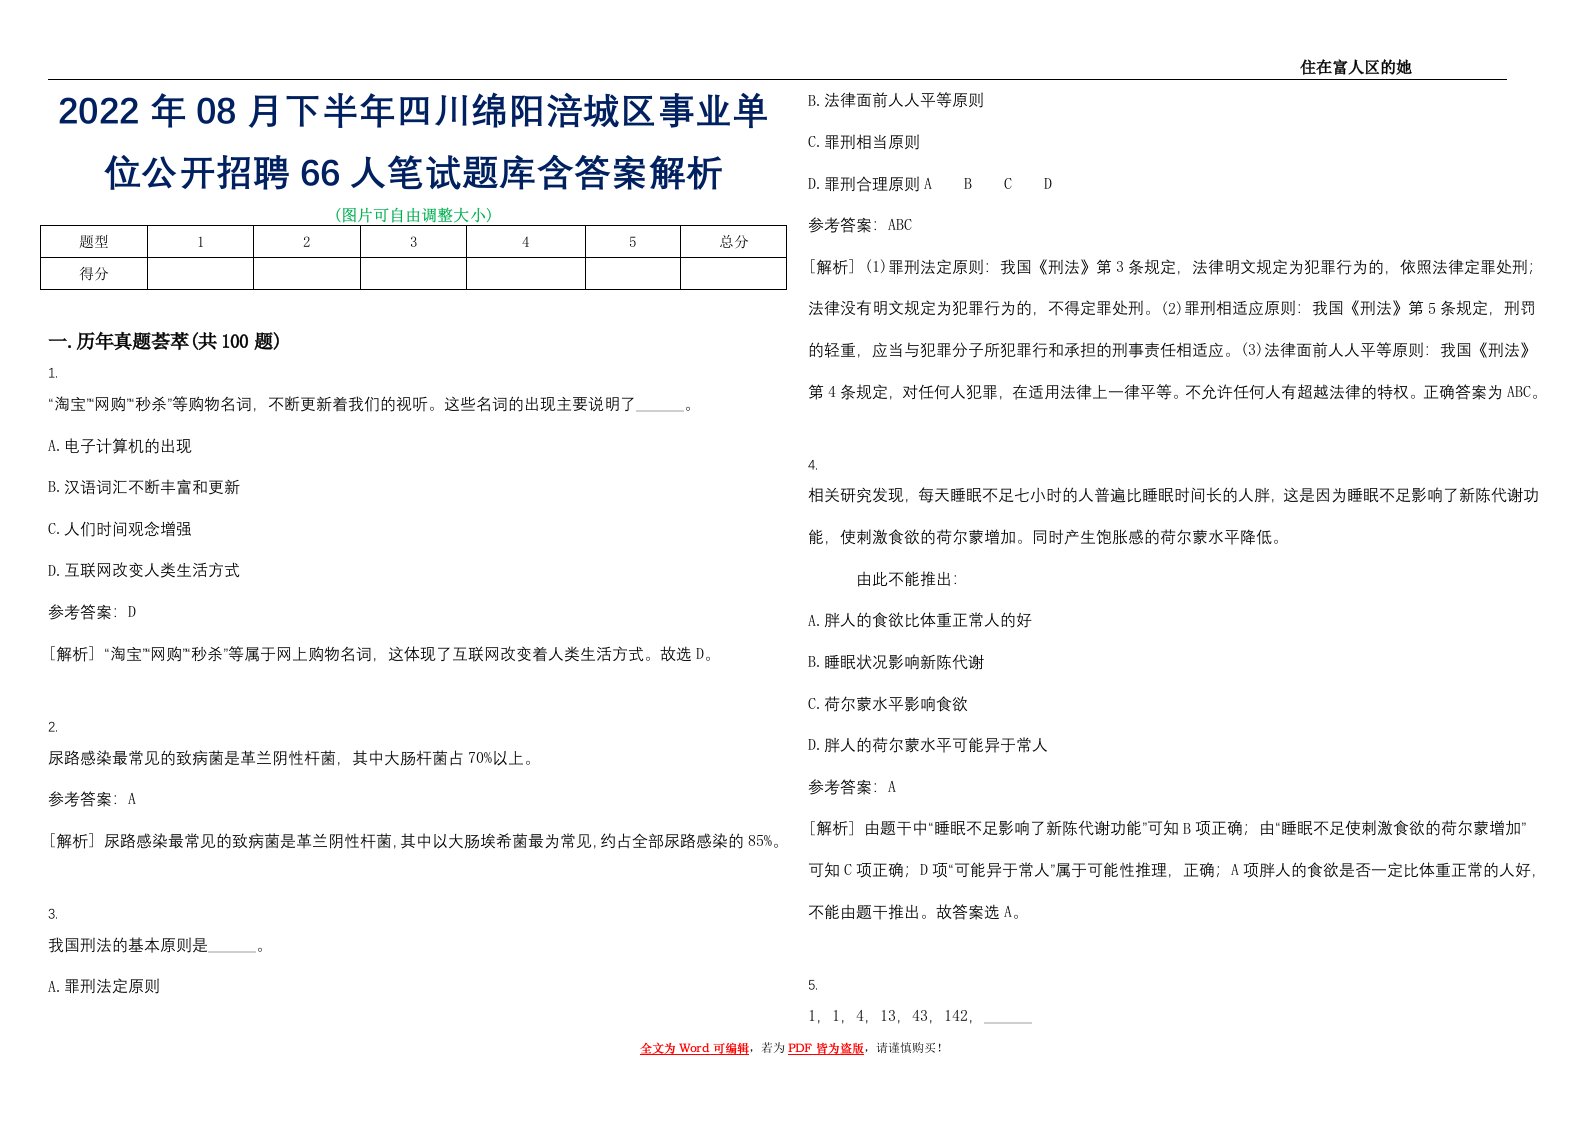This screenshot has width=1587, height=1122.
Task: Click the green note '(图片可自由调整大小)'
Action: tap(413, 214)
